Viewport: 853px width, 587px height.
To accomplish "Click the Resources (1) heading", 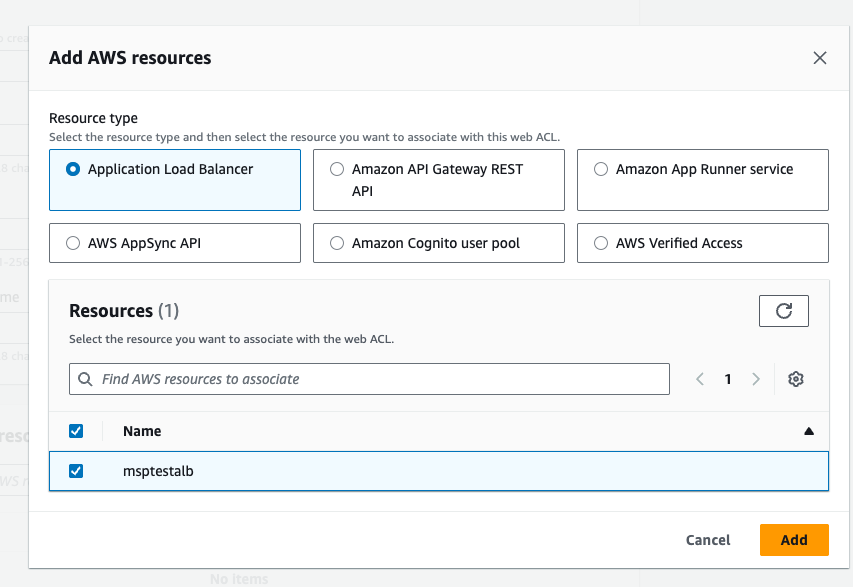I will [x=124, y=311].
